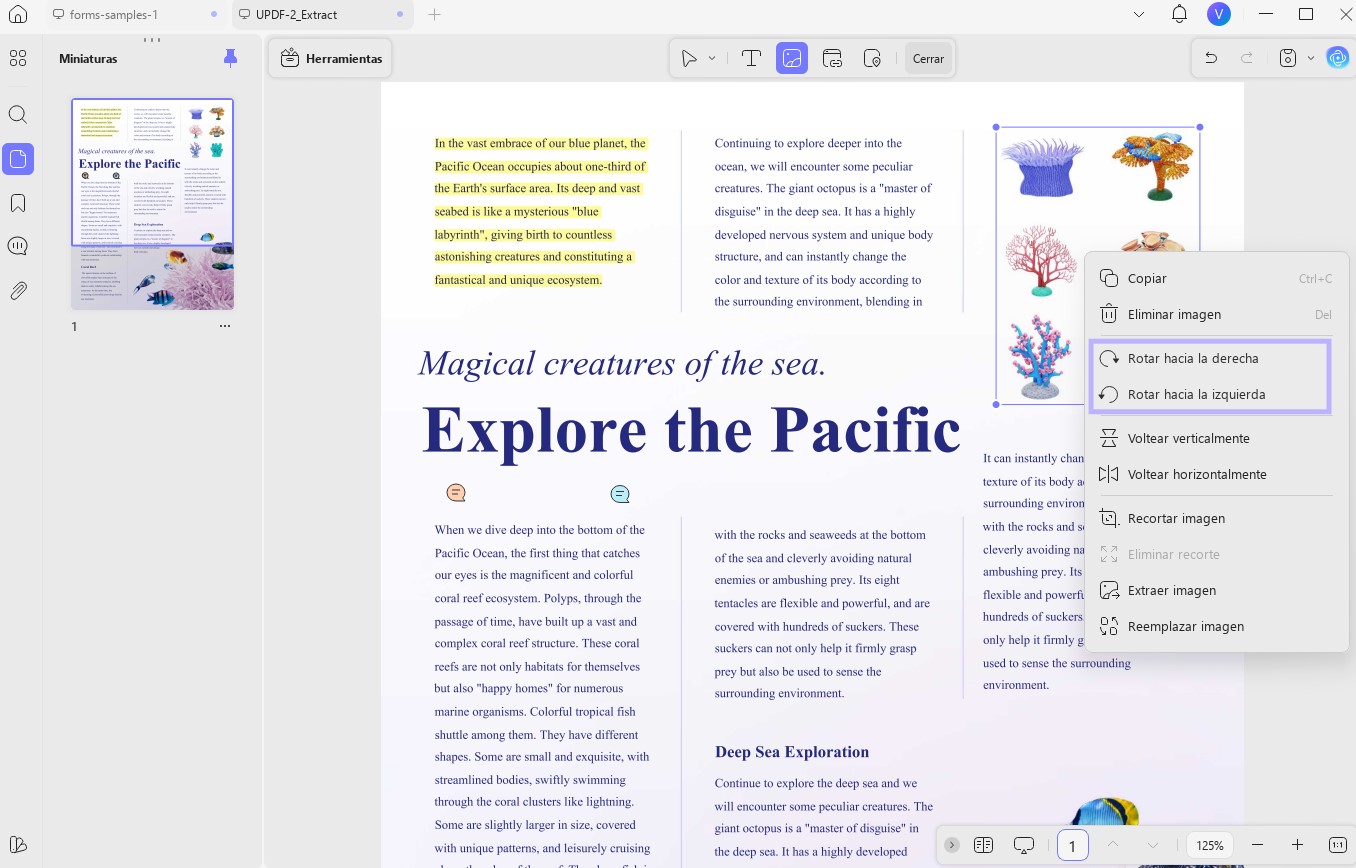This screenshot has height=868, width=1356.
Task: Redo the last action
Action: [x=1247, y=58]
